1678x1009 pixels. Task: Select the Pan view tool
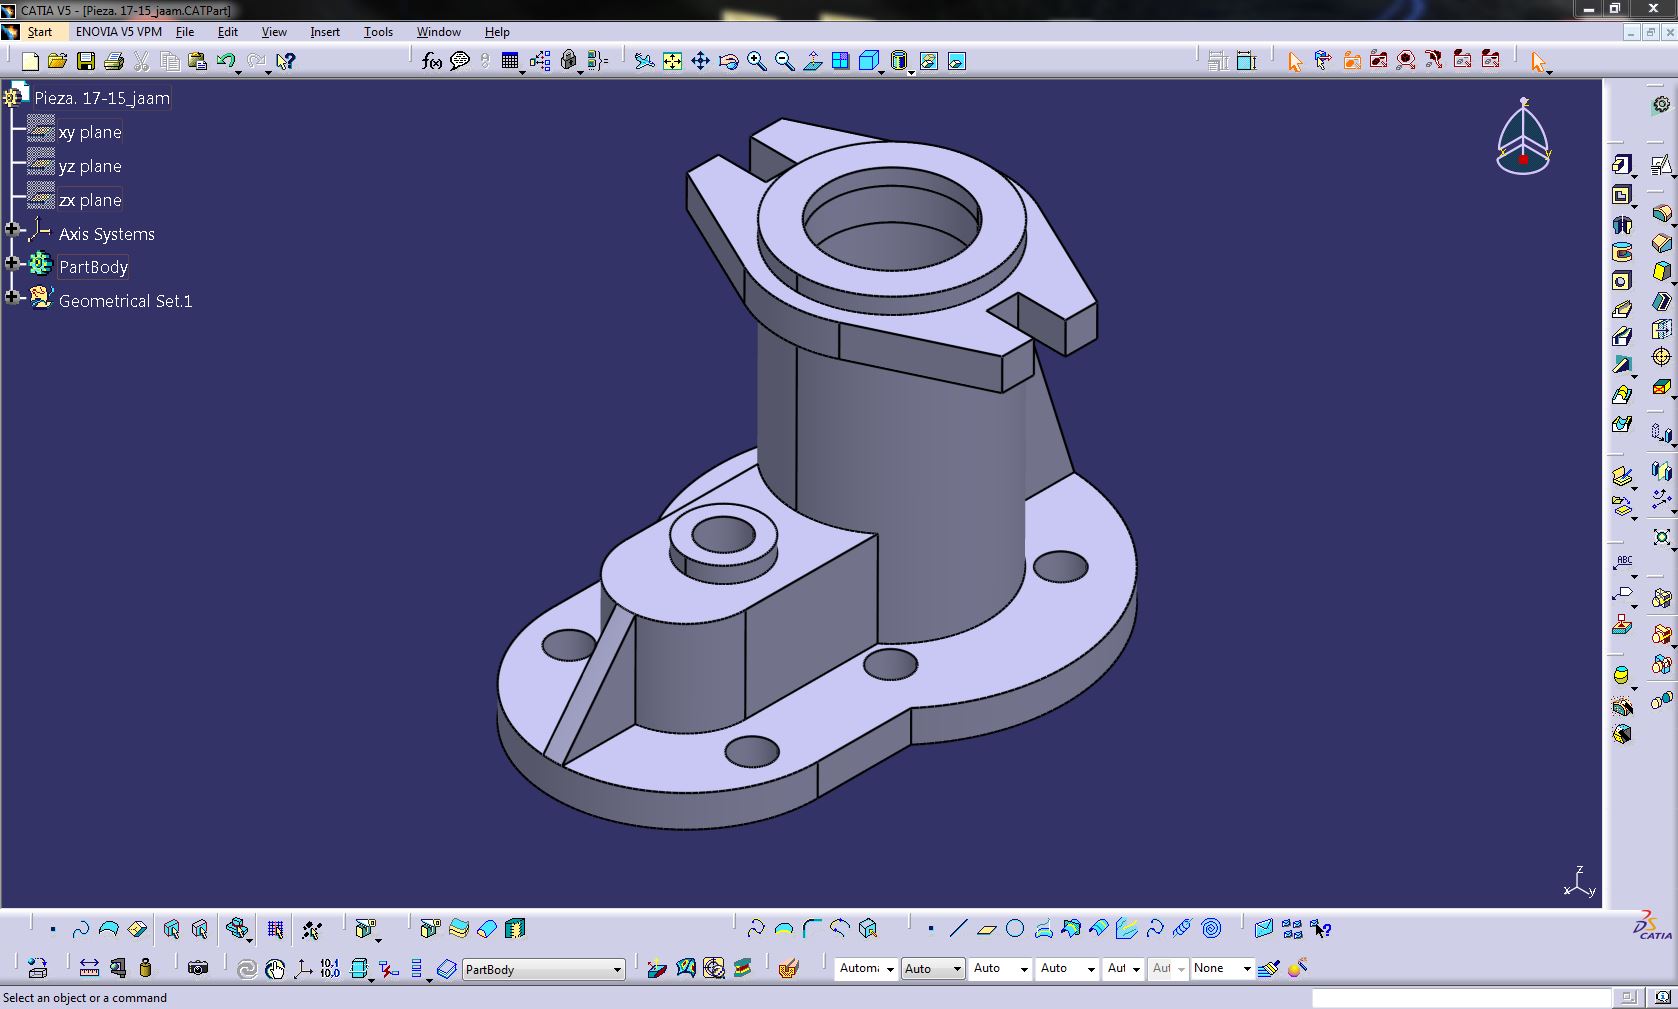tap(701, 61)
